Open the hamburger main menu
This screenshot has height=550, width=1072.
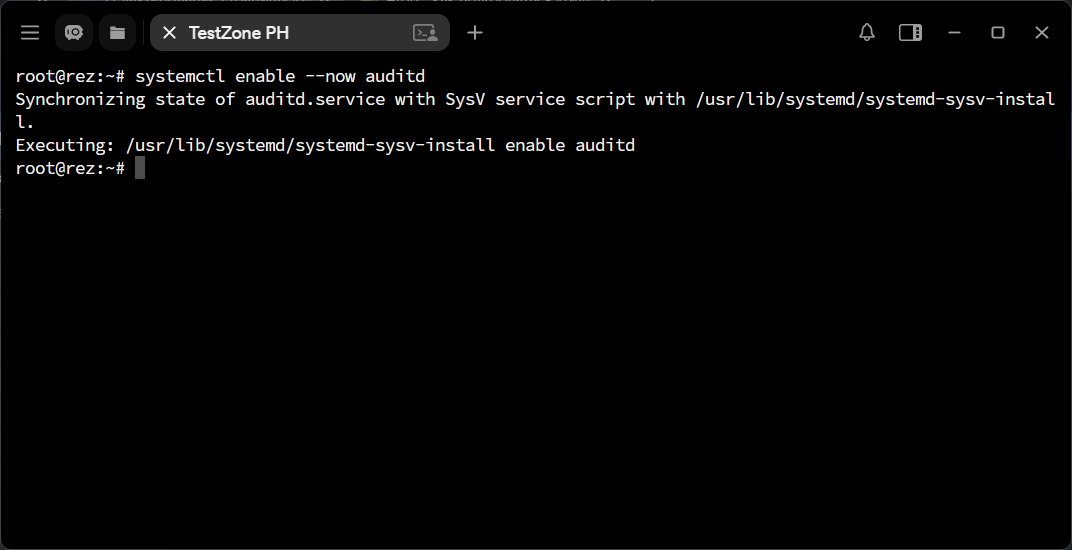[x=30, y=33]
